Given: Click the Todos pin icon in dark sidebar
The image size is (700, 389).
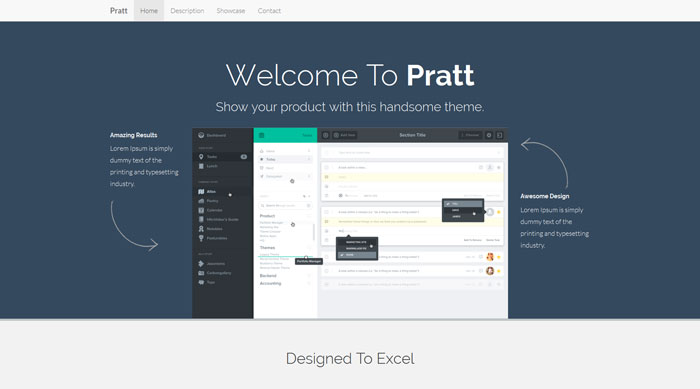Looking at the screenshot, I should point(201,157).
